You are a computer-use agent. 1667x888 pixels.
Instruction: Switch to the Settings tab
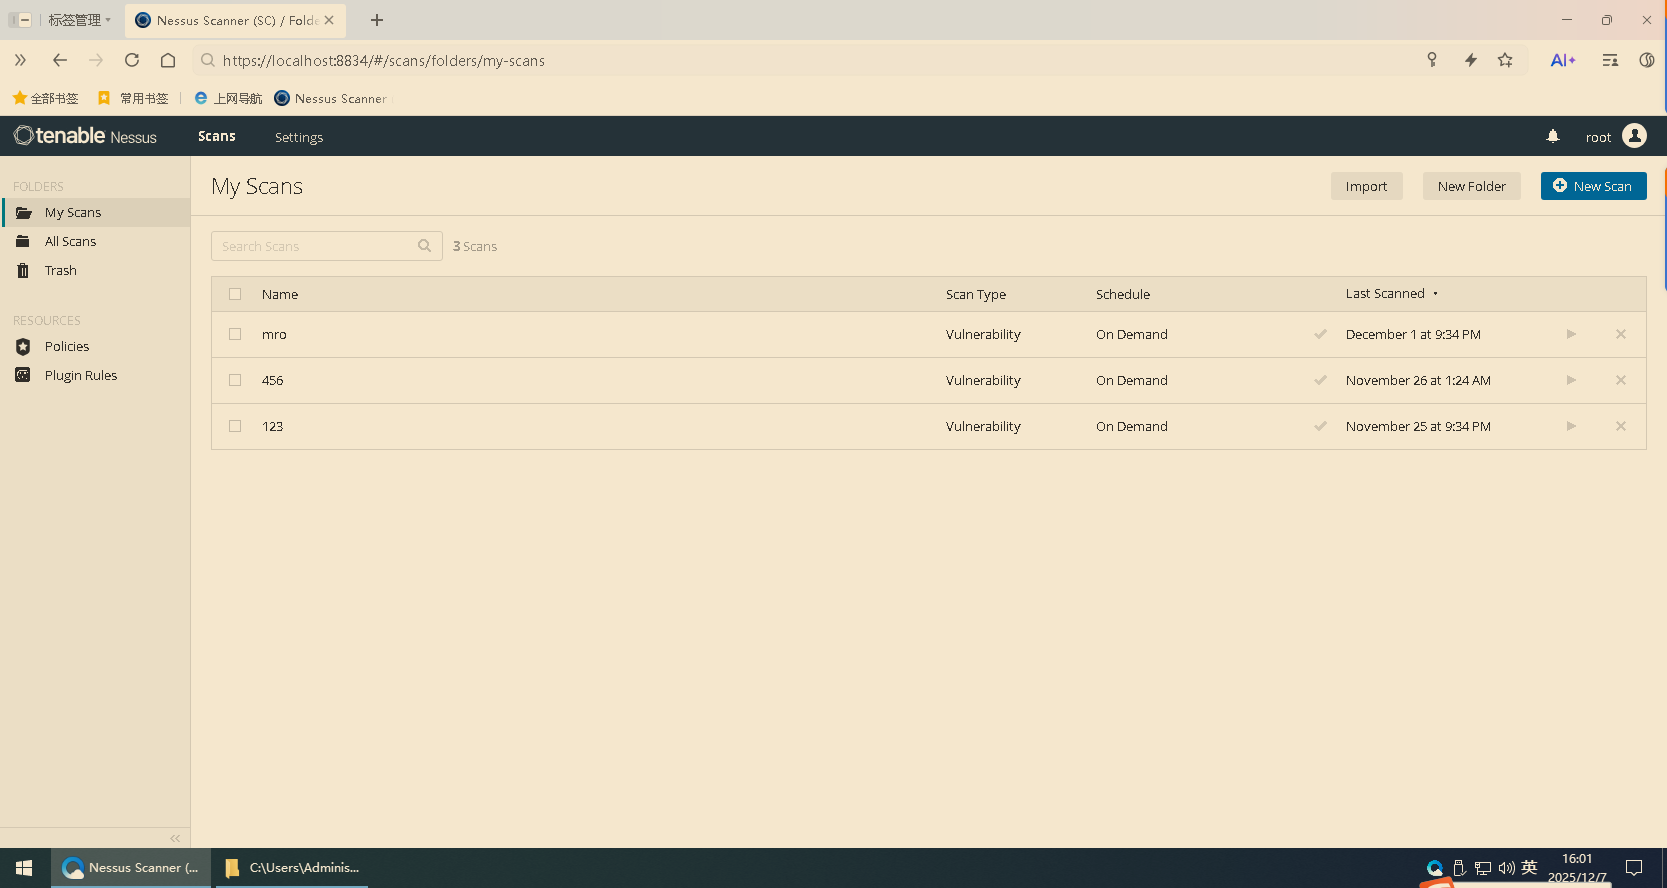tap(299, 137)
